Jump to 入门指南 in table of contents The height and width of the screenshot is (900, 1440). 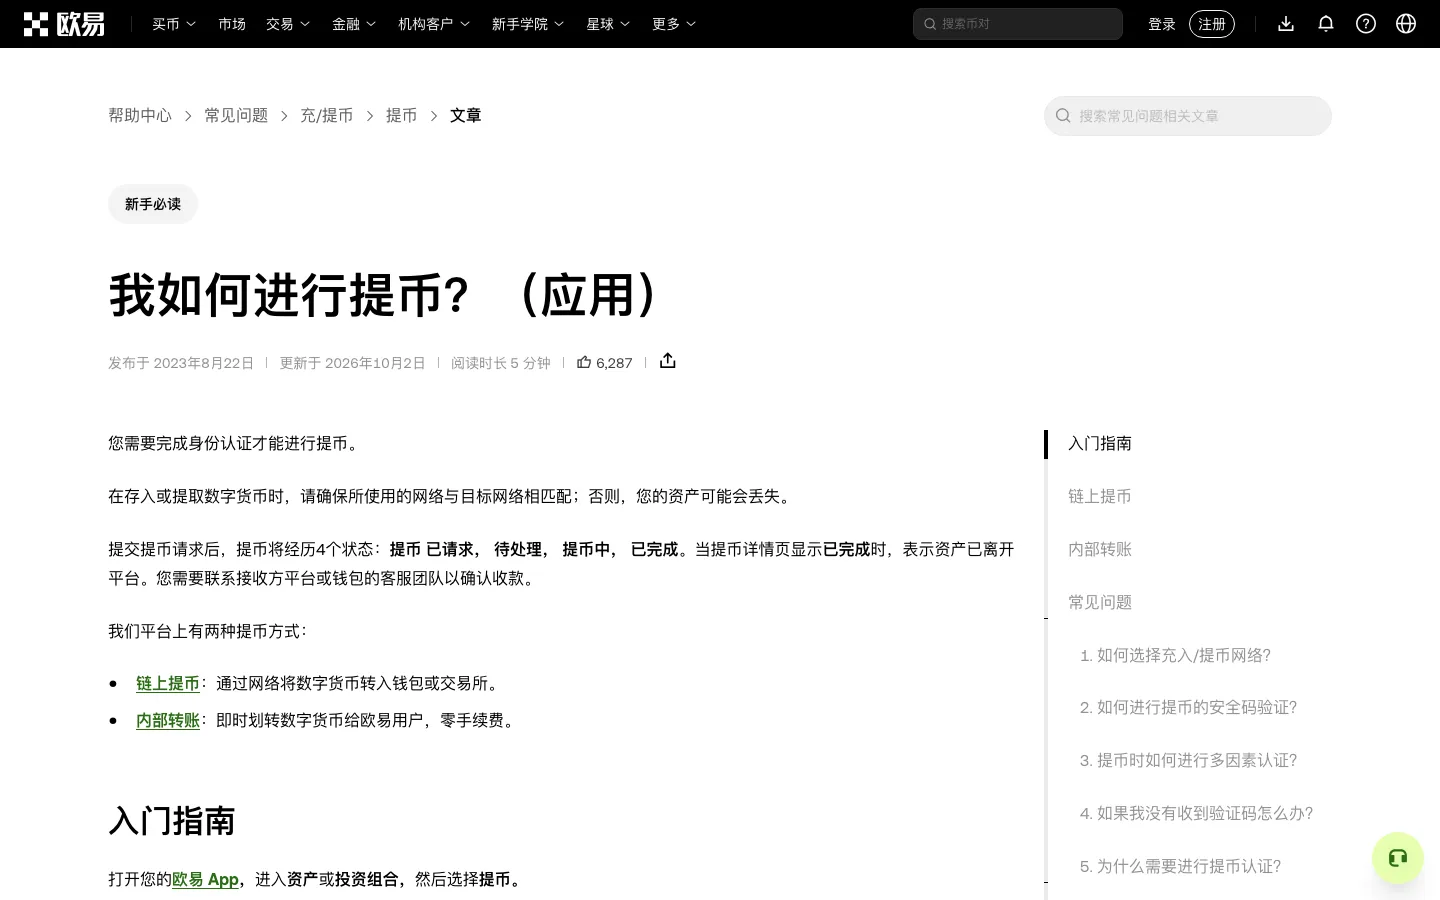point(1100,444)
